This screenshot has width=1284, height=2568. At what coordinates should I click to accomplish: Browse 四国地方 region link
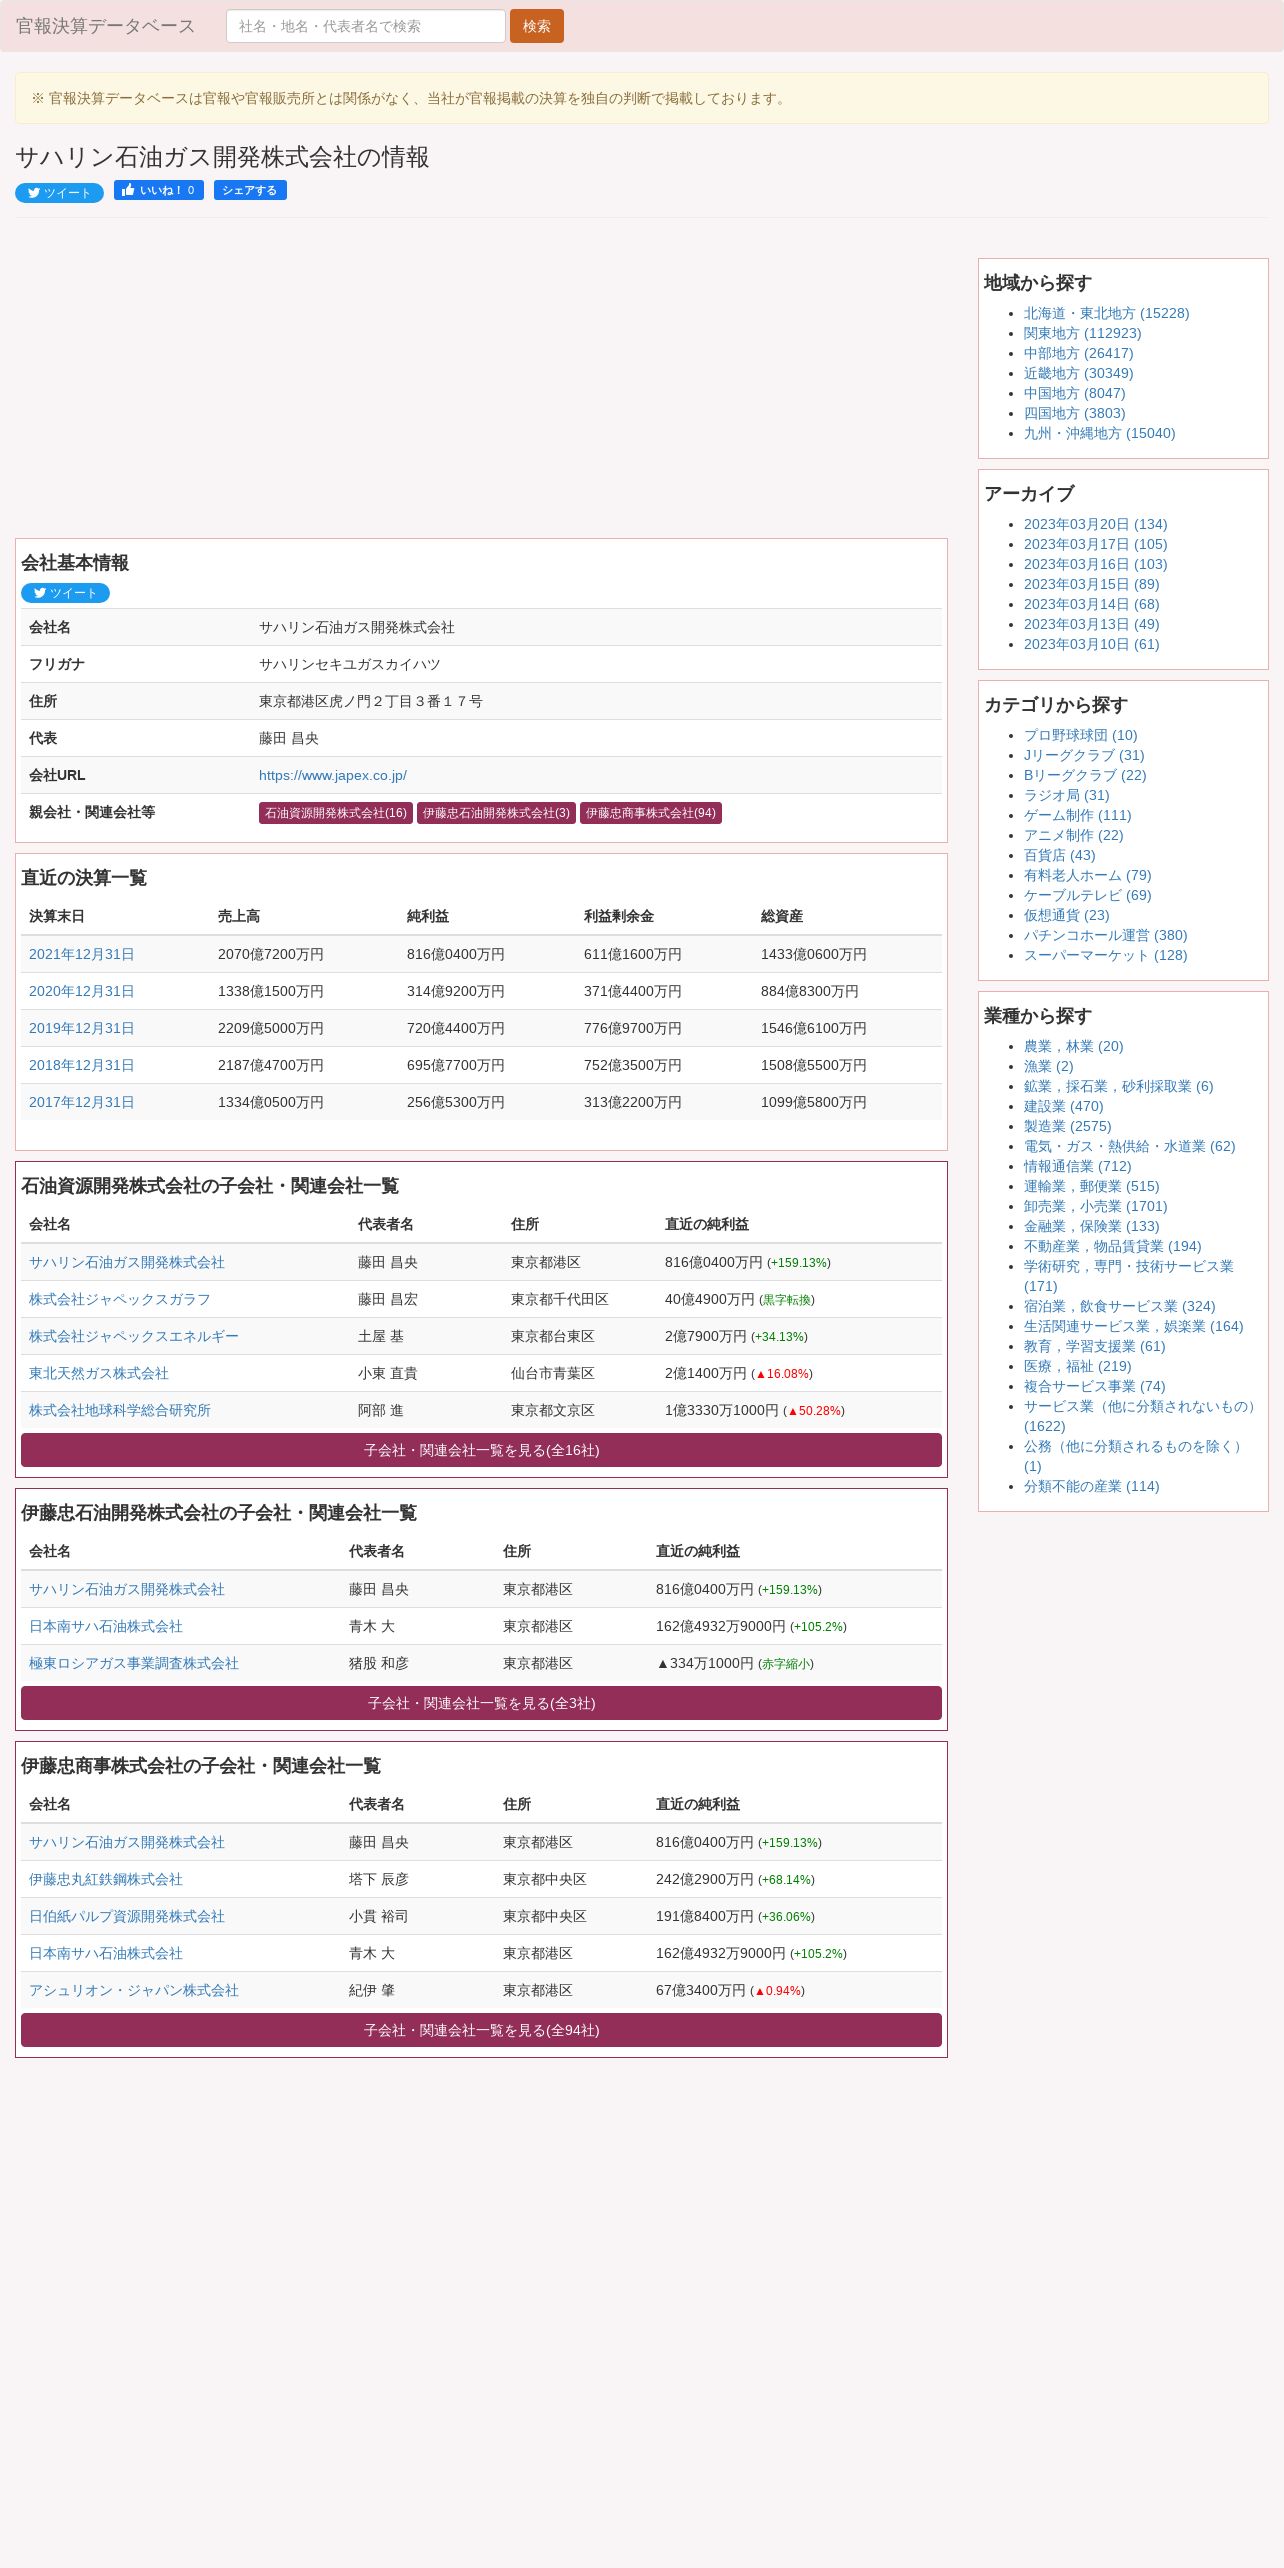click(1074, 413)
